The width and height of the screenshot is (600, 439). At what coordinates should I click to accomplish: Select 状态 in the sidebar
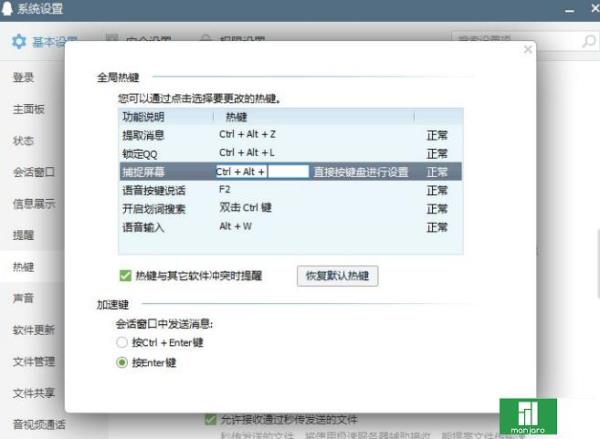(23, 140)
